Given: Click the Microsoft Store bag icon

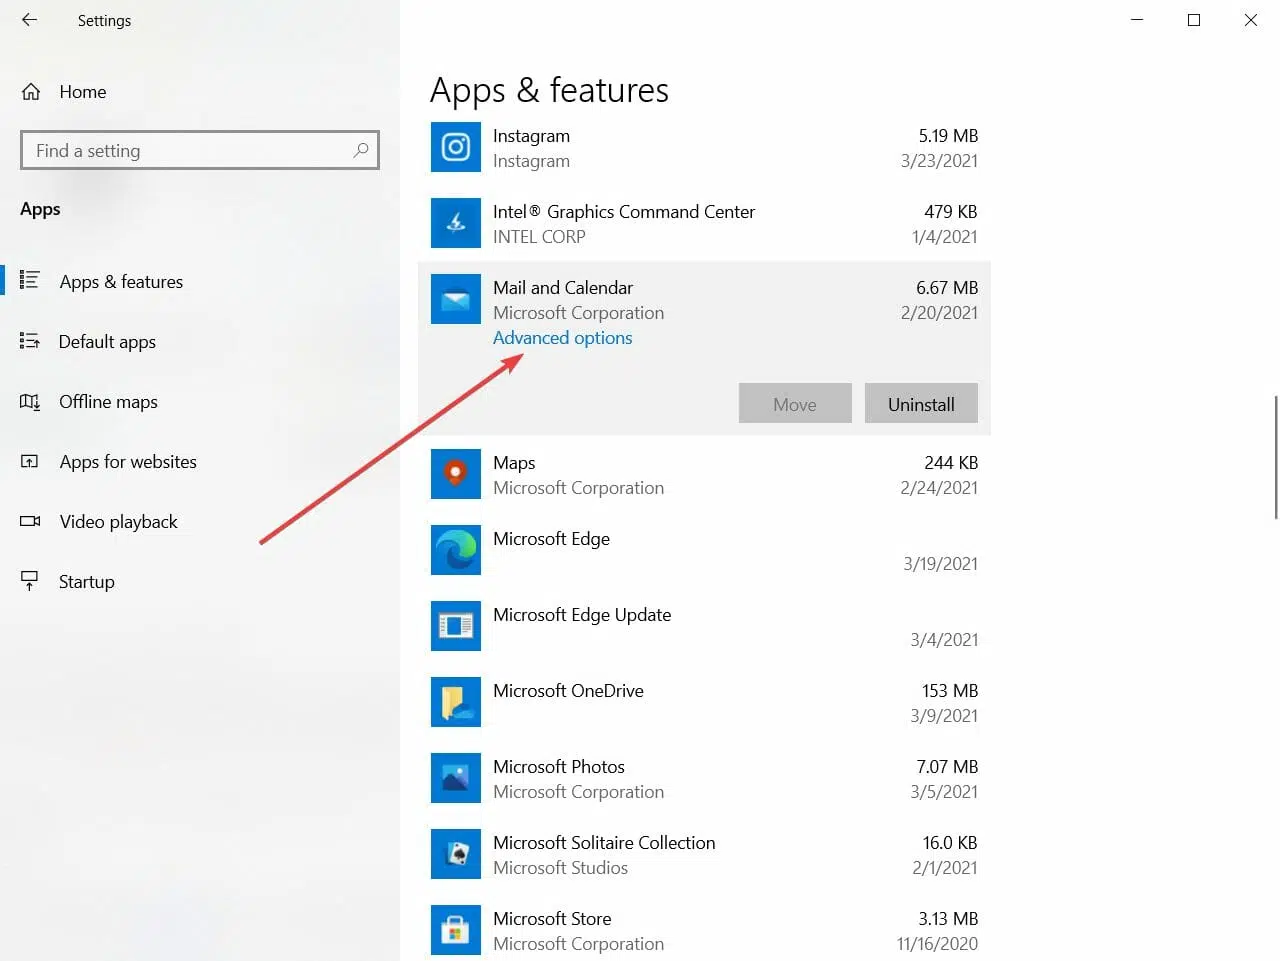Looking at the screenshot, I should coord(456,930).
